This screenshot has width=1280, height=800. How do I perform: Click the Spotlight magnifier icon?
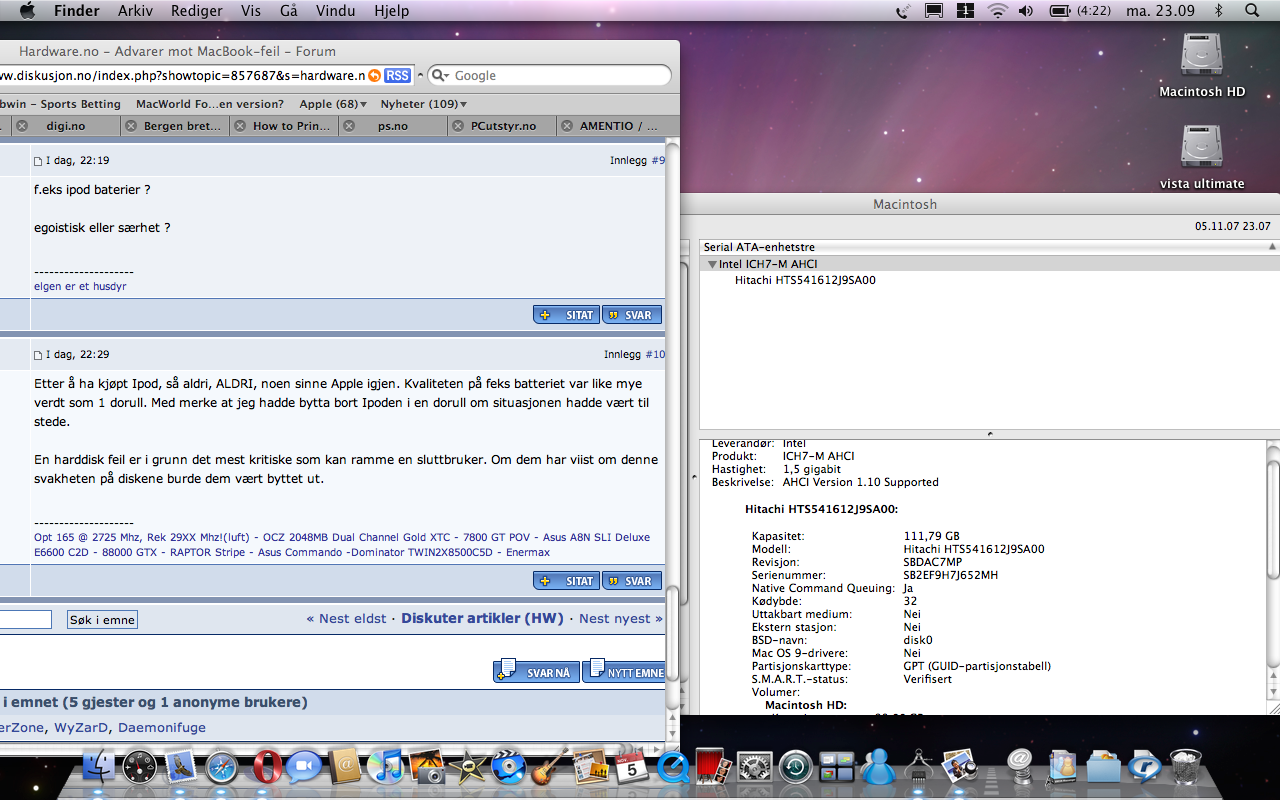tap(1252, 11)
